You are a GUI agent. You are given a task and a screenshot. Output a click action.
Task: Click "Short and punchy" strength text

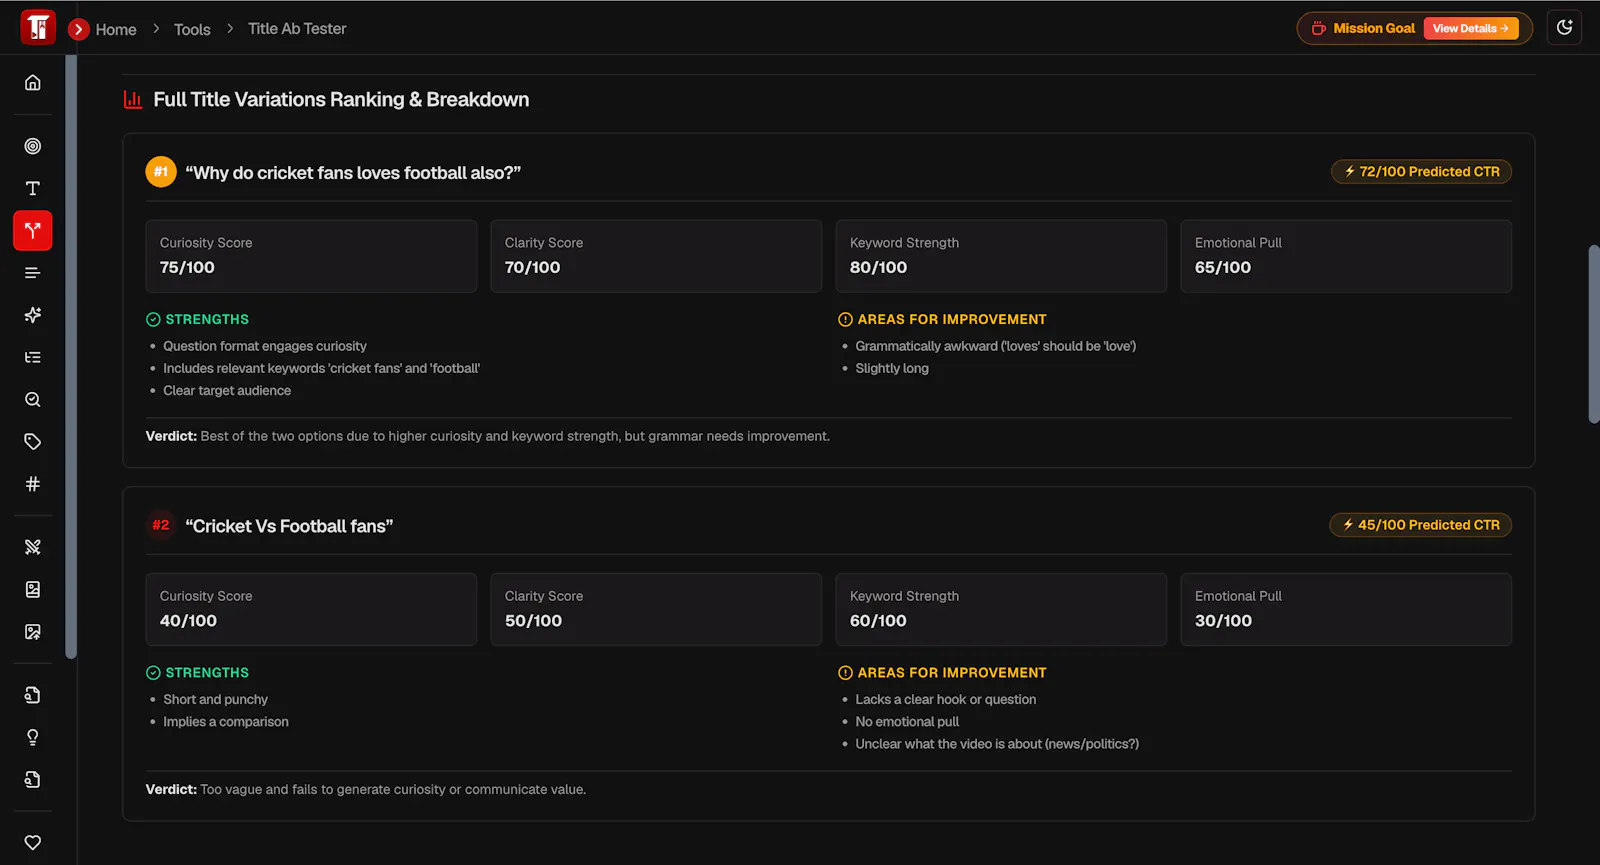tap(216, 700)
